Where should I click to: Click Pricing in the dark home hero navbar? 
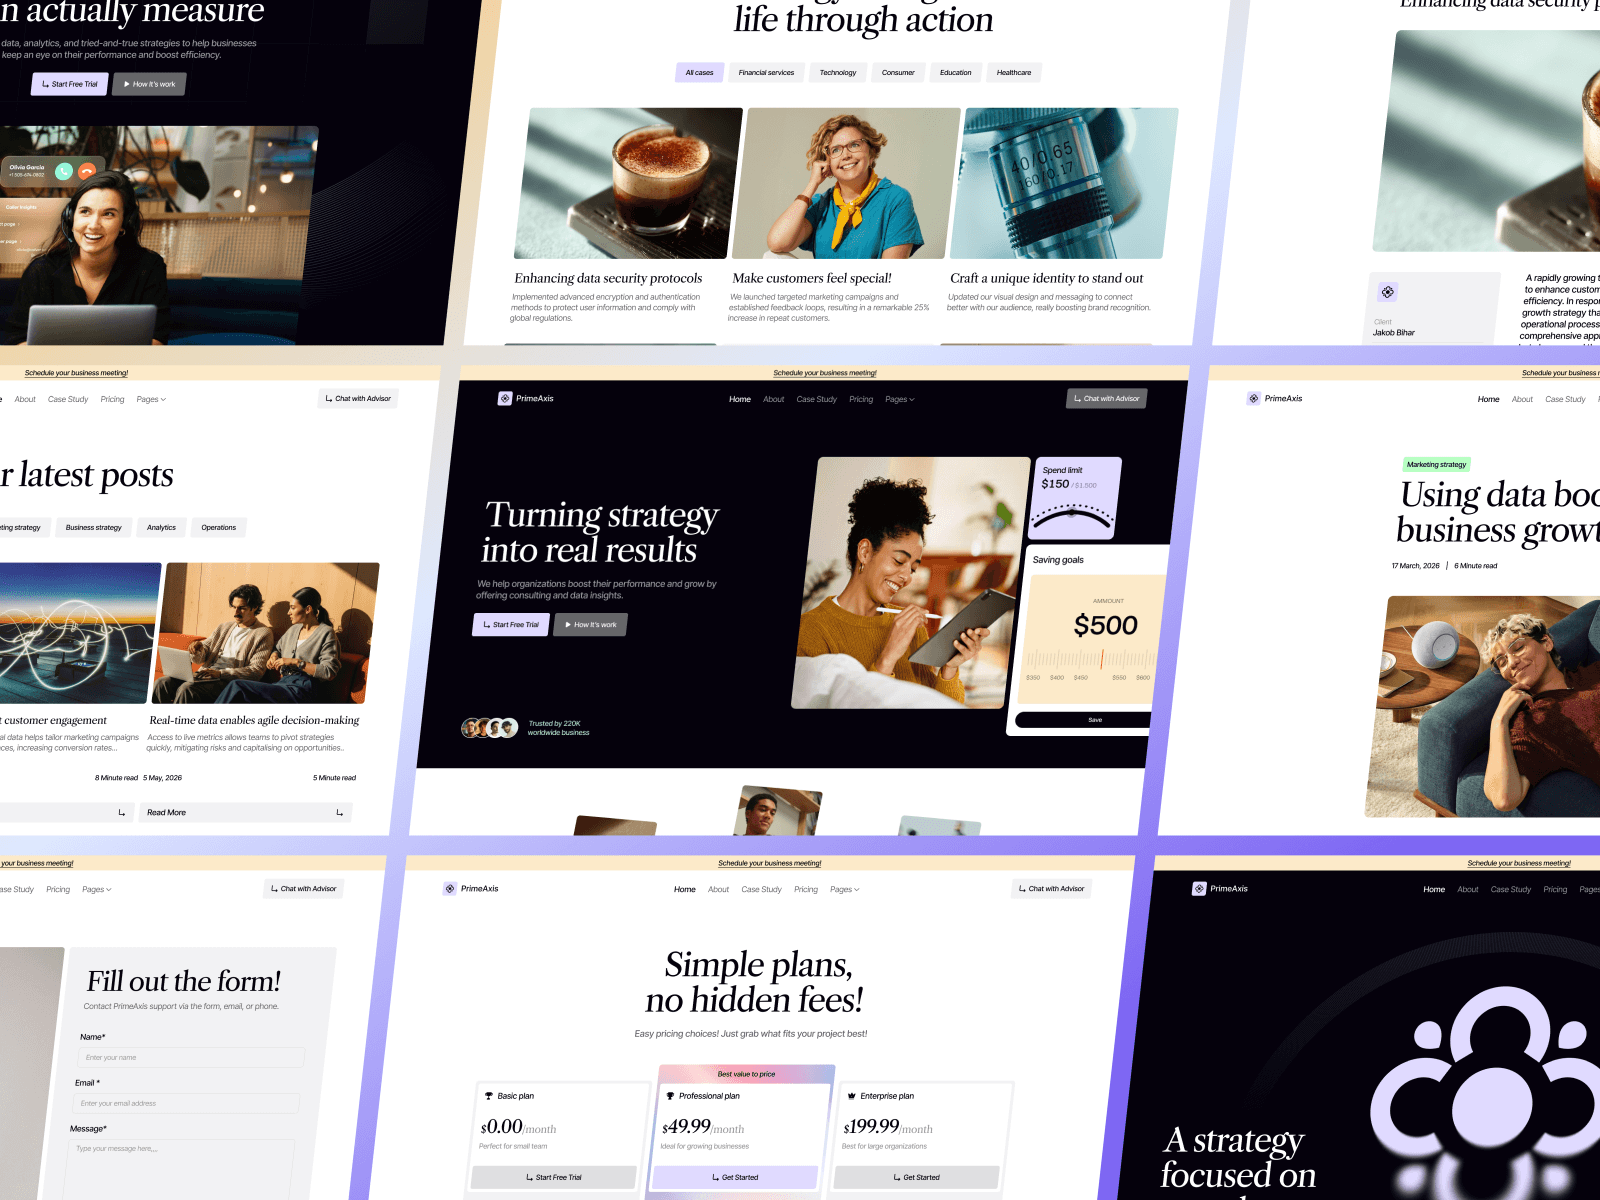[861, 399]
